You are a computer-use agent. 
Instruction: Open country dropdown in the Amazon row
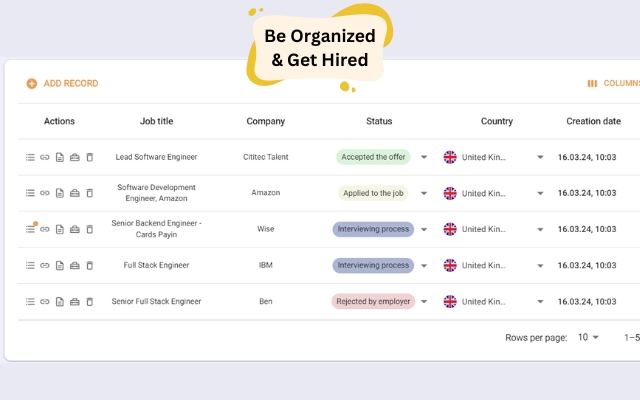coord(540,193)
